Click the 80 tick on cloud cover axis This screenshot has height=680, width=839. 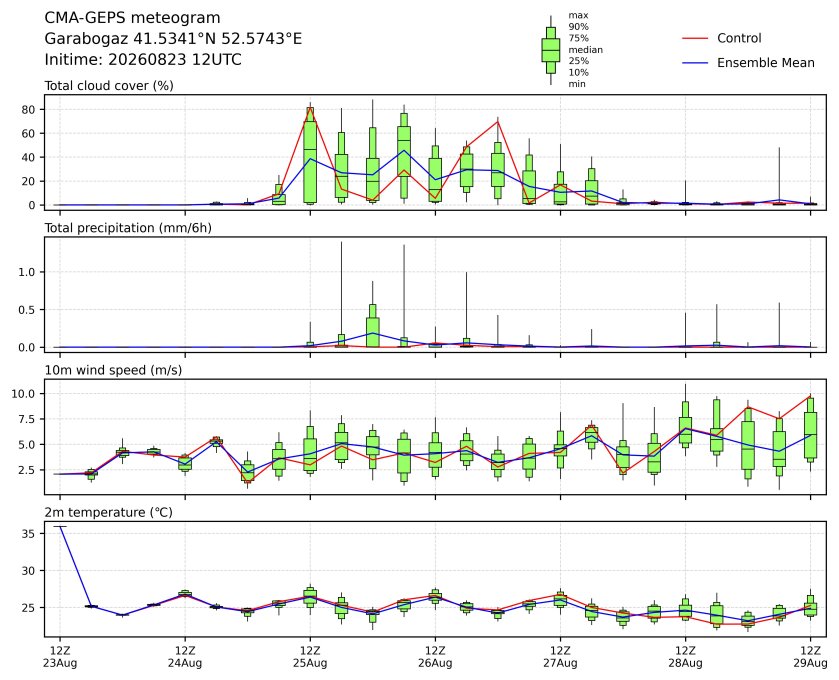click(x=28, y=110)
